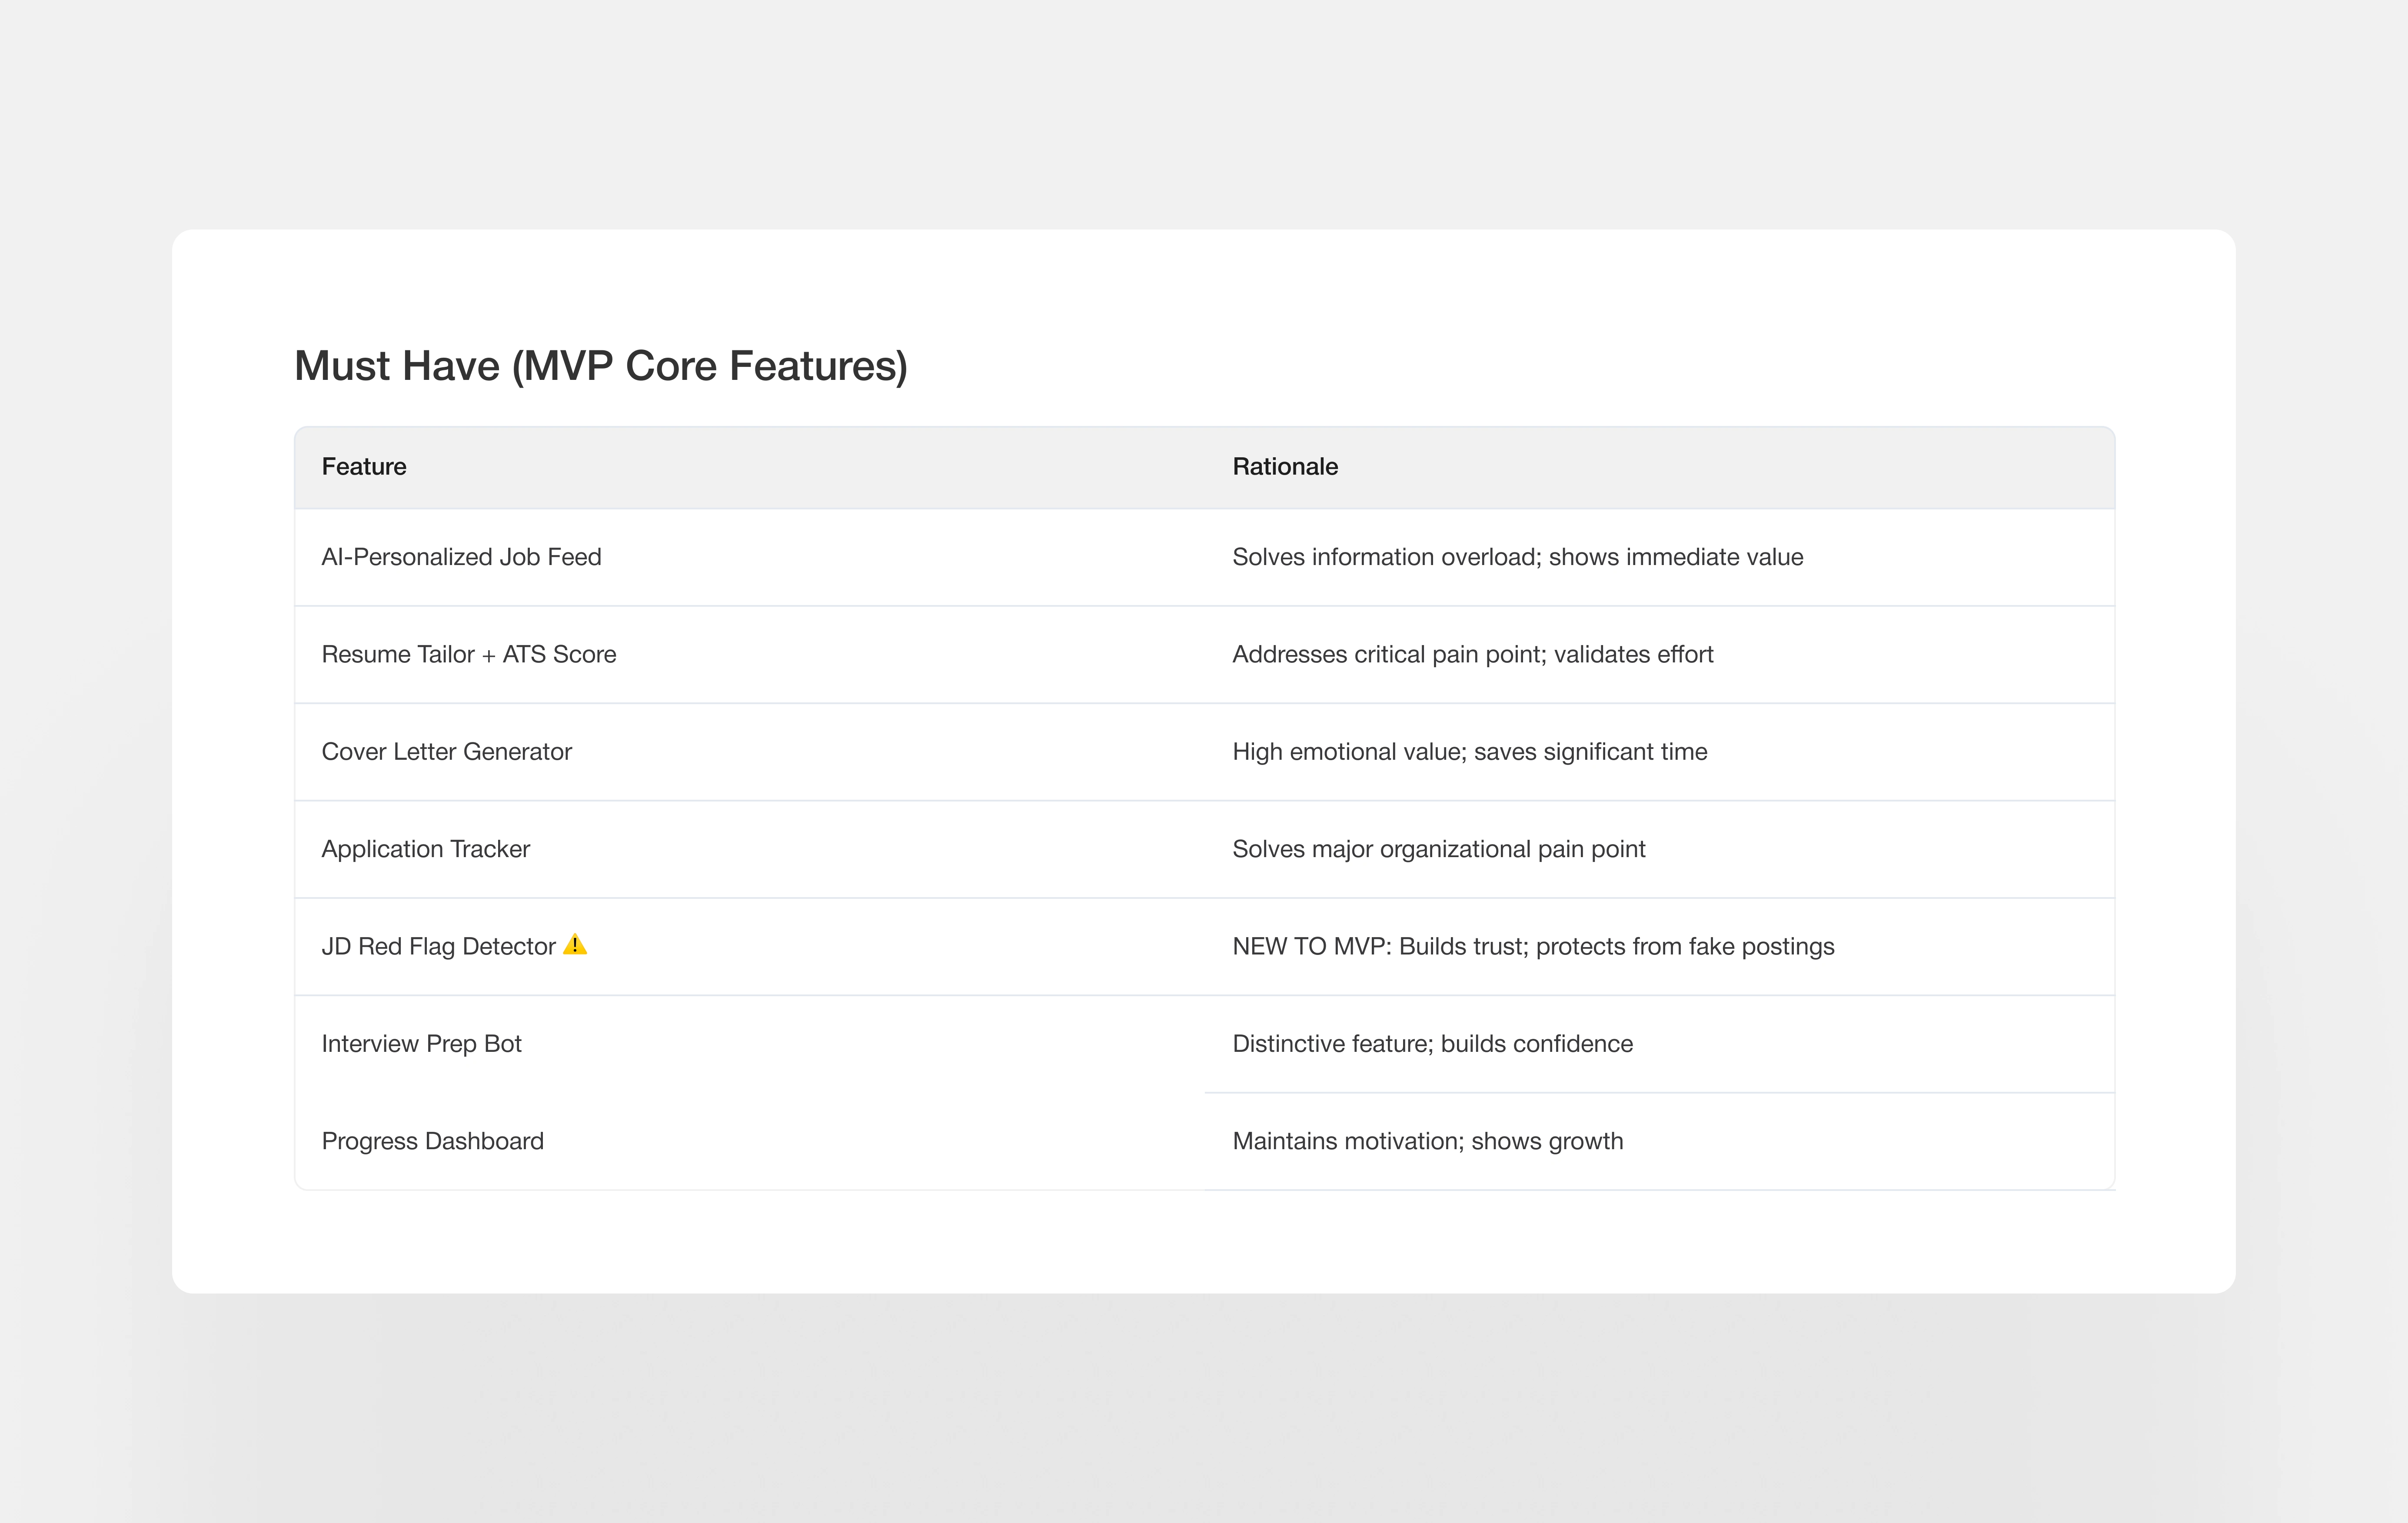Viewport: 2408px width, 1523px height.
Task: Select 'Addresses critical pain point' rationale cell
Action: click(x=1472, y=654)
